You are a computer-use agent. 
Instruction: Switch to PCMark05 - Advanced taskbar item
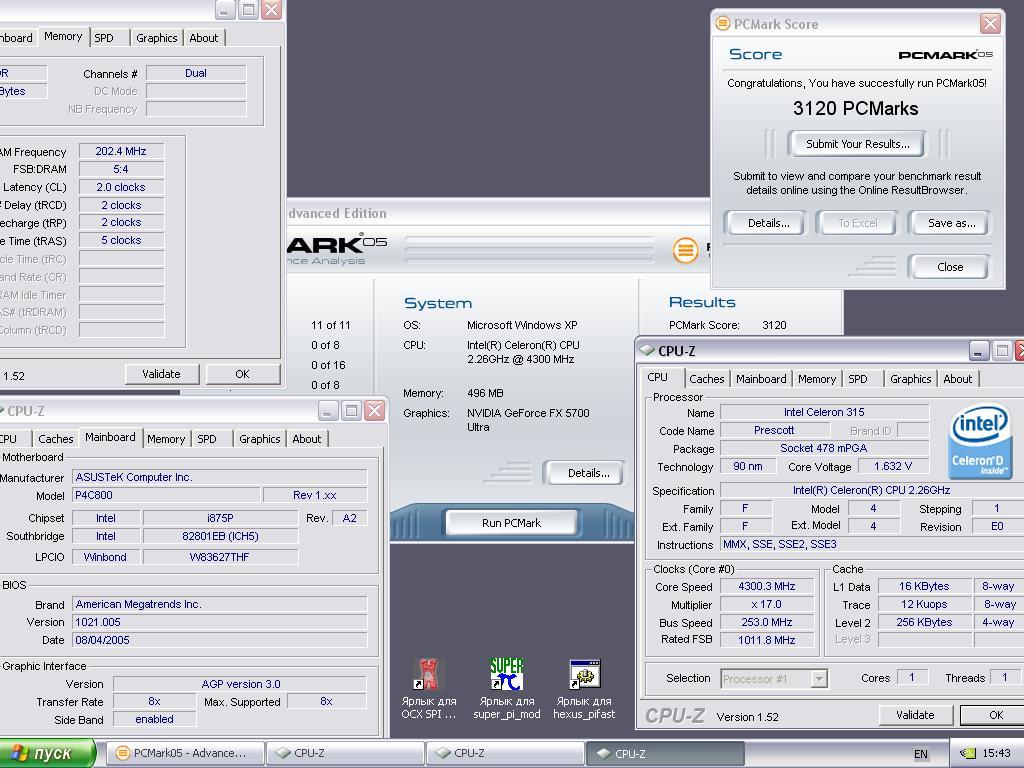click(x=185, y=753)
